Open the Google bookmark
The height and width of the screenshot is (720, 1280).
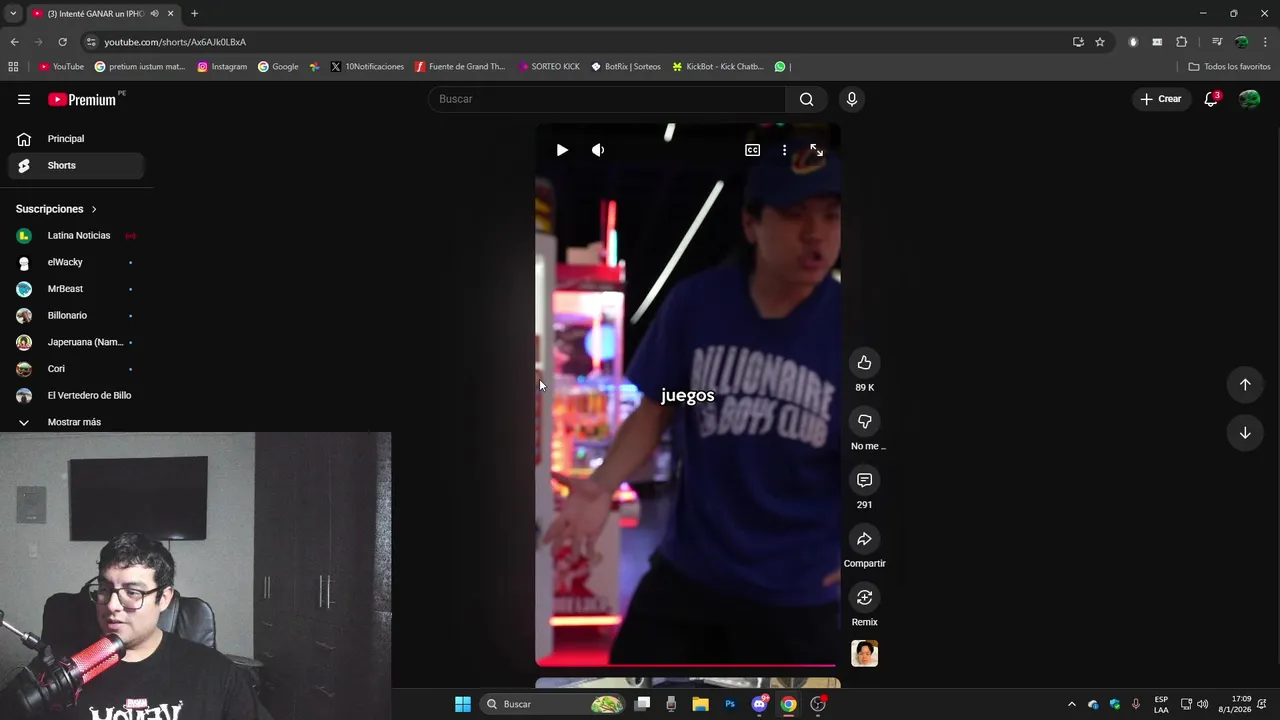pyautogui.click(x=278, y=67)
